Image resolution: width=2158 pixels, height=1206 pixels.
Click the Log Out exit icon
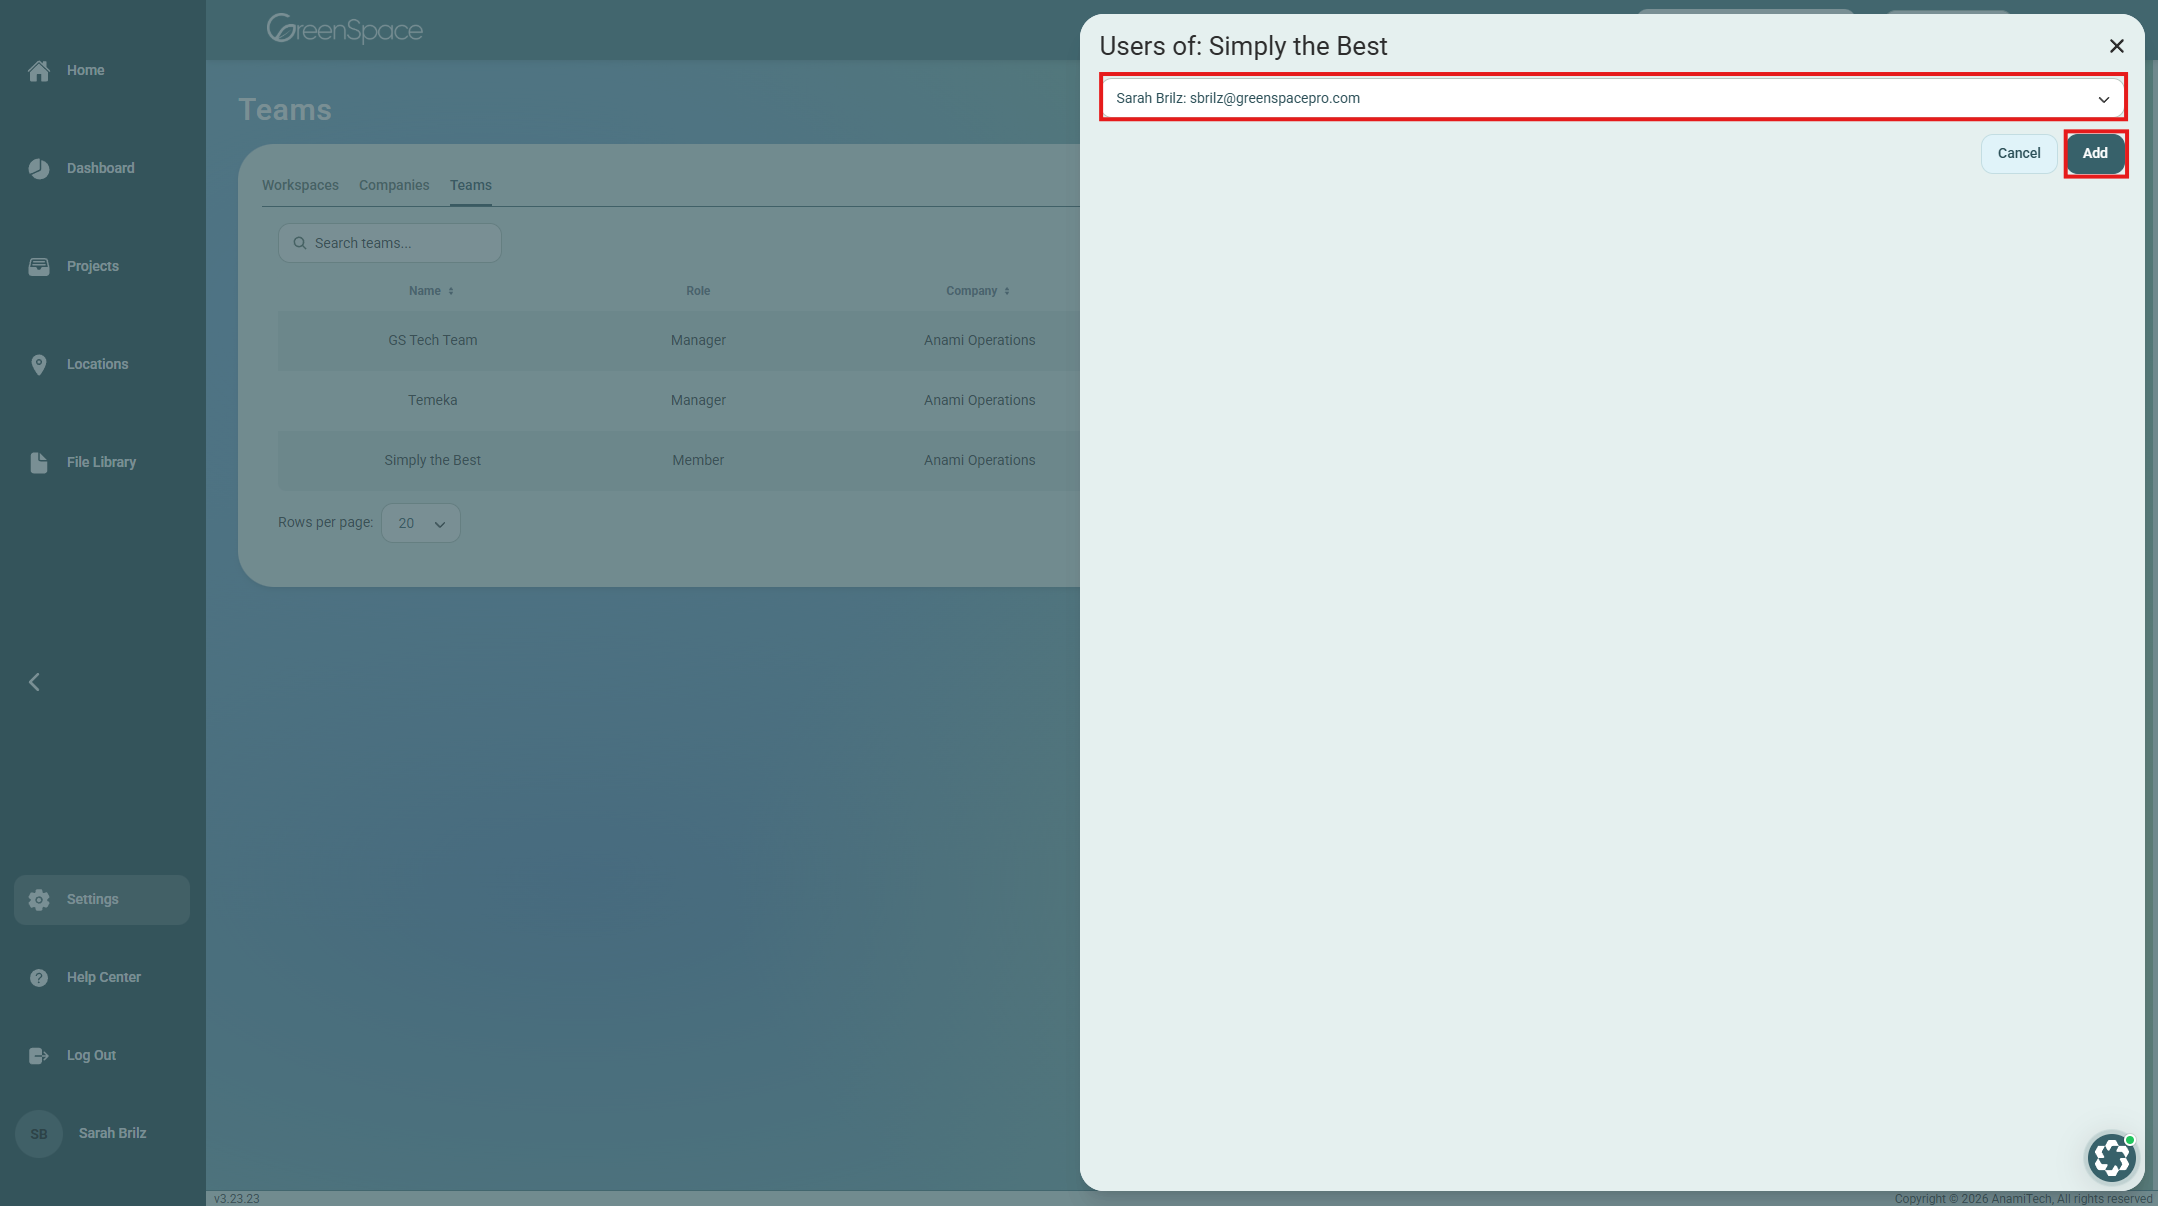[39, 1056]
